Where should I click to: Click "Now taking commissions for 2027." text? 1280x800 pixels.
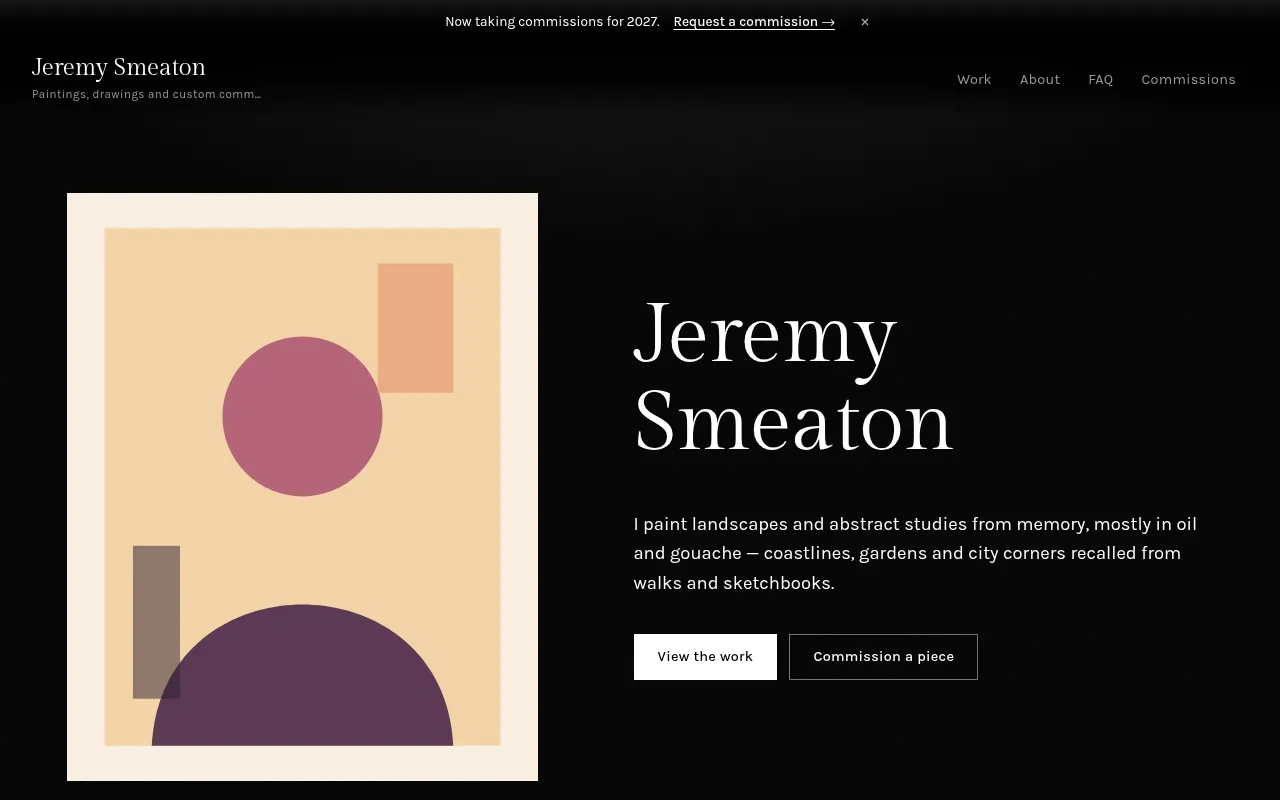tap(552, 22)
